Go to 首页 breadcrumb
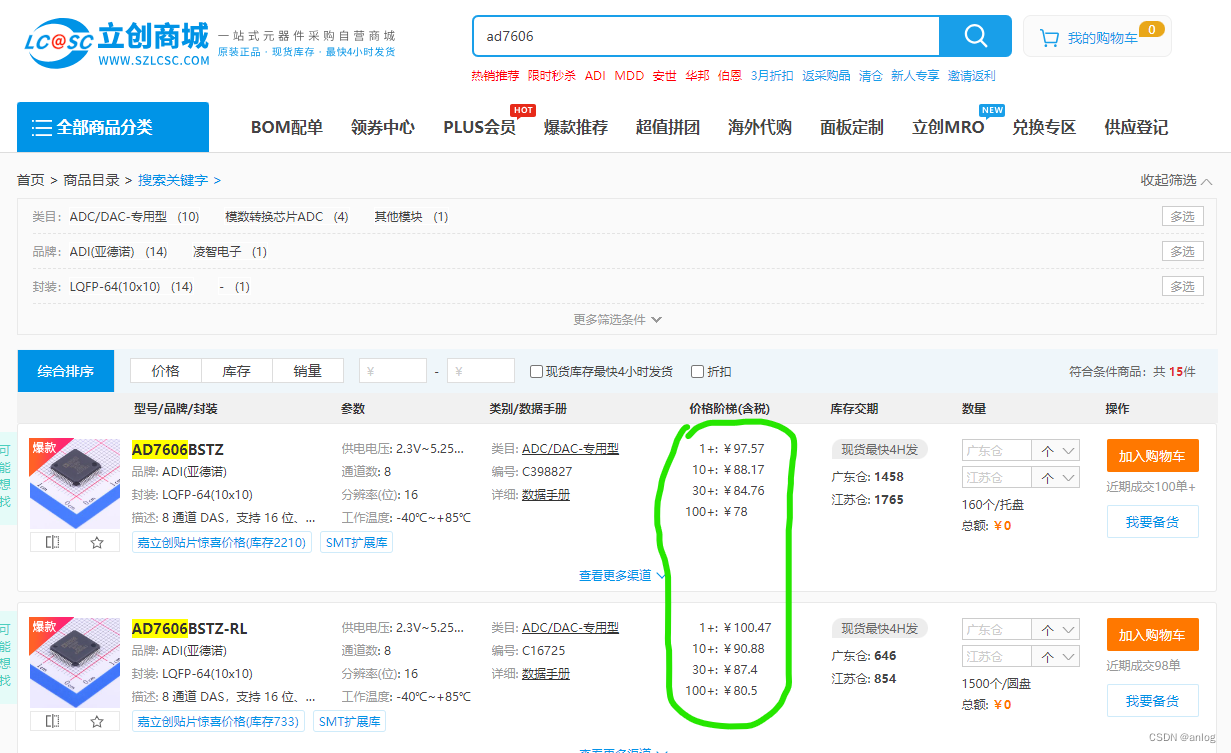Screen dimensions: 1231x753 31,180
